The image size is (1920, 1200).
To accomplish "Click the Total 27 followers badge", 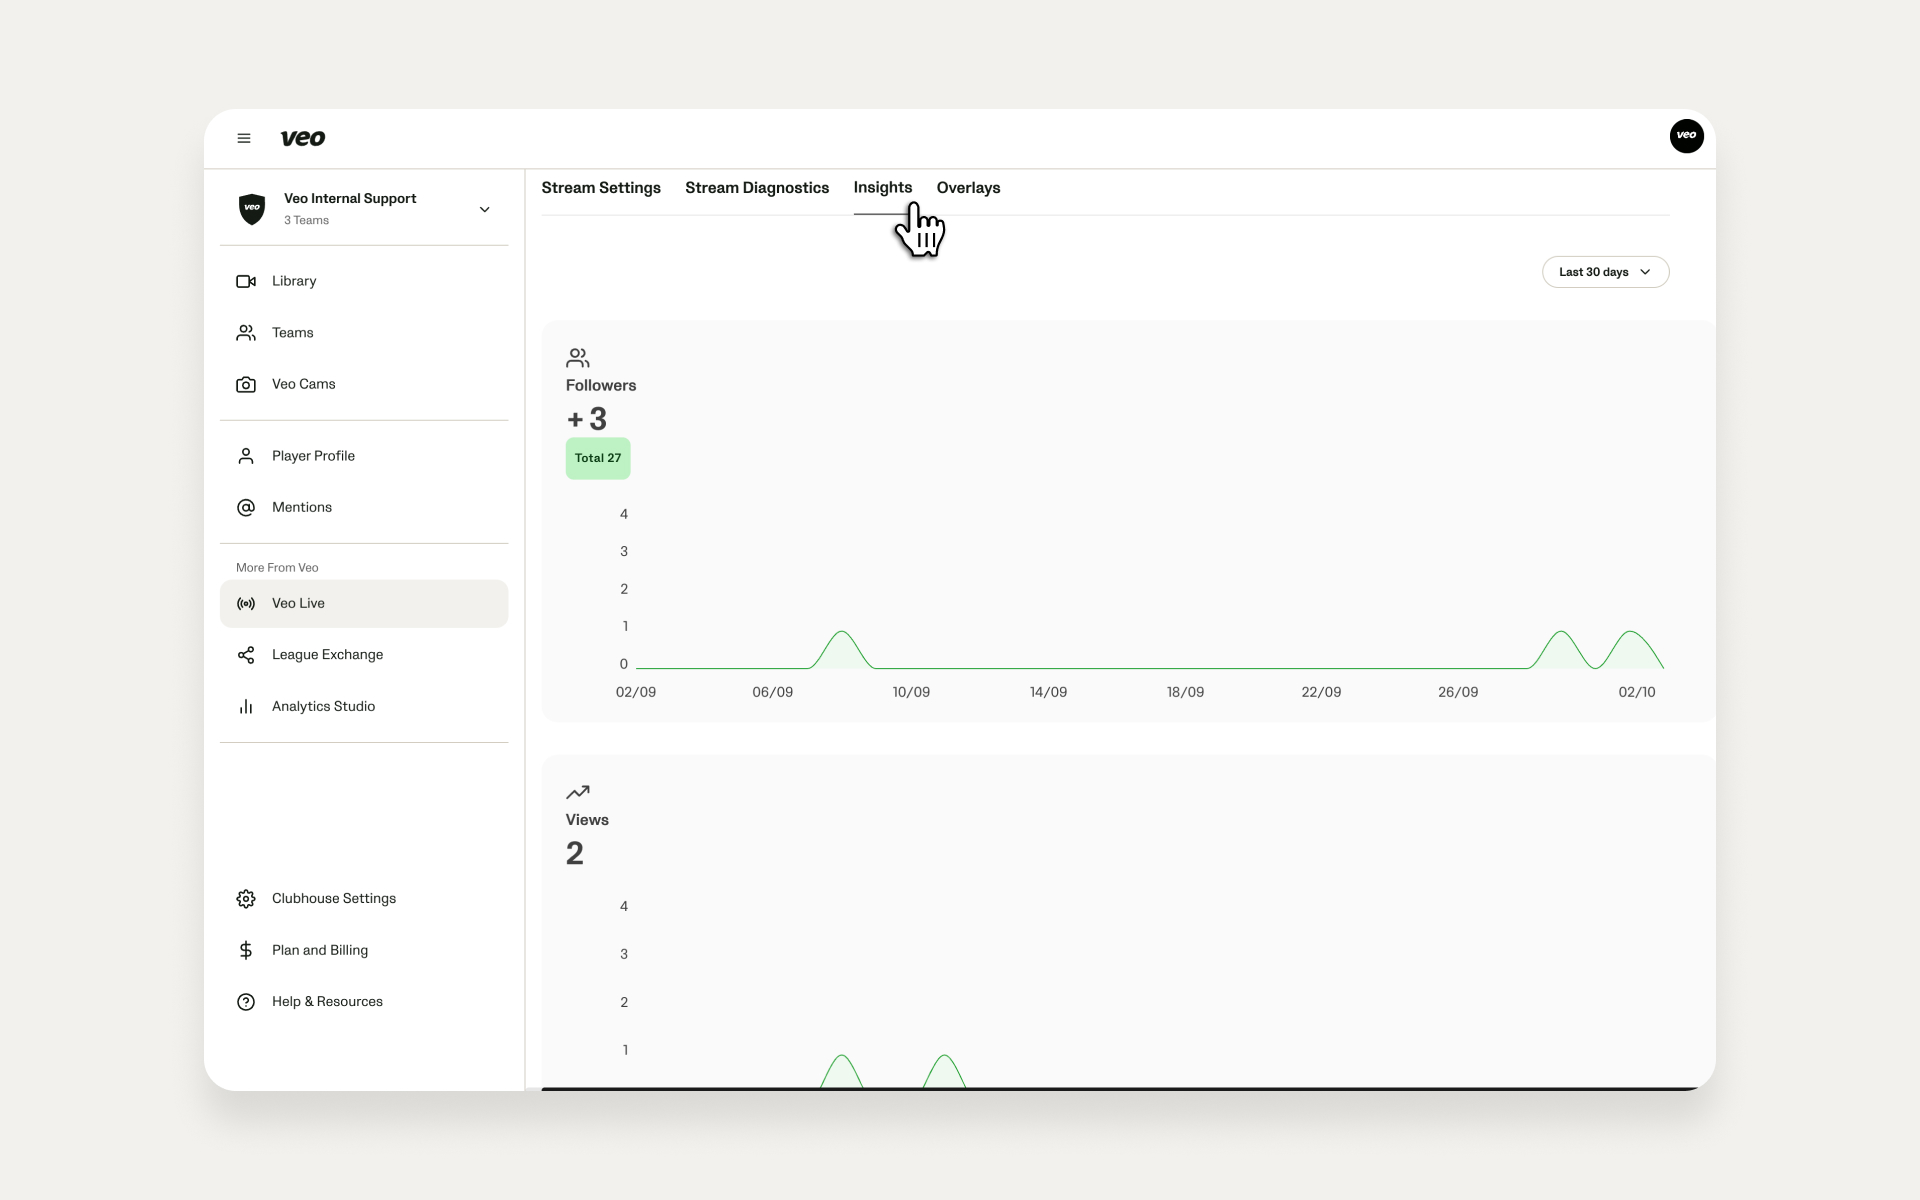I will point(598,458).
